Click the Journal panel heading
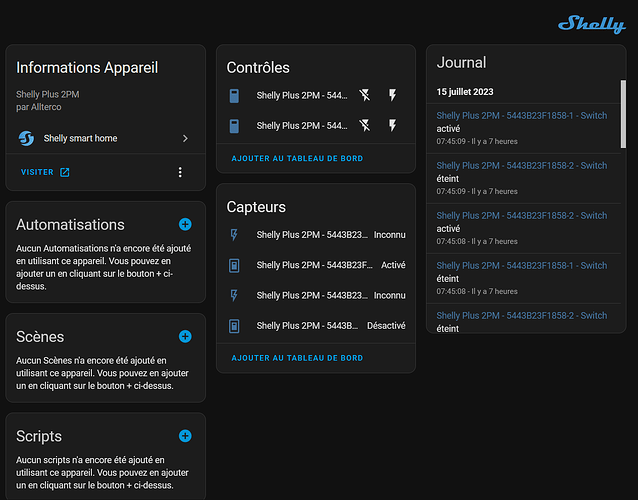 click(x=461, y=63)
